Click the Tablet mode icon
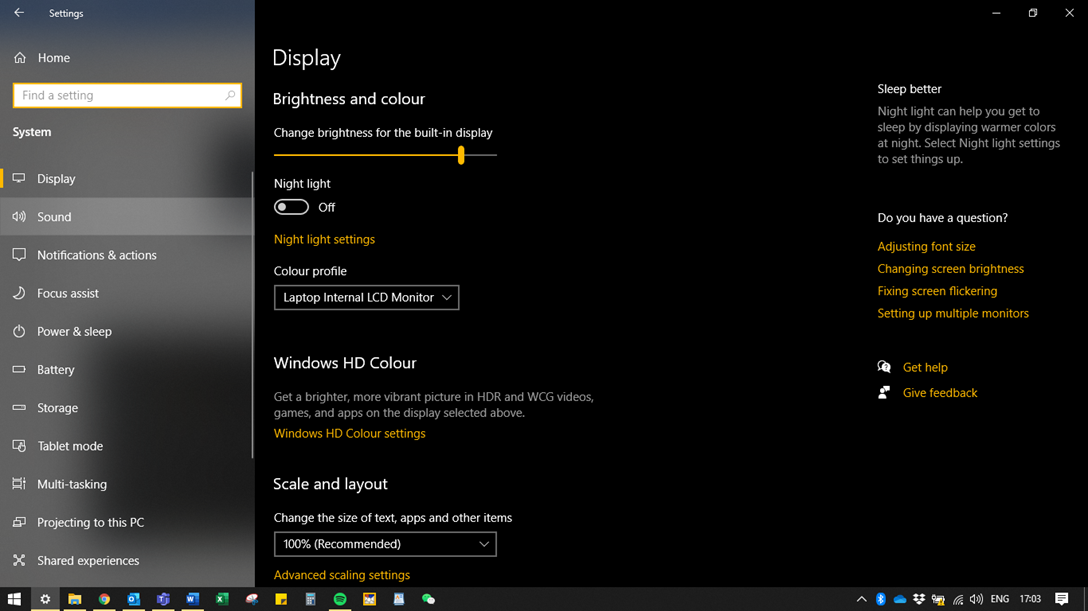This screenshot has height=611, width=1088. point(19,446)
